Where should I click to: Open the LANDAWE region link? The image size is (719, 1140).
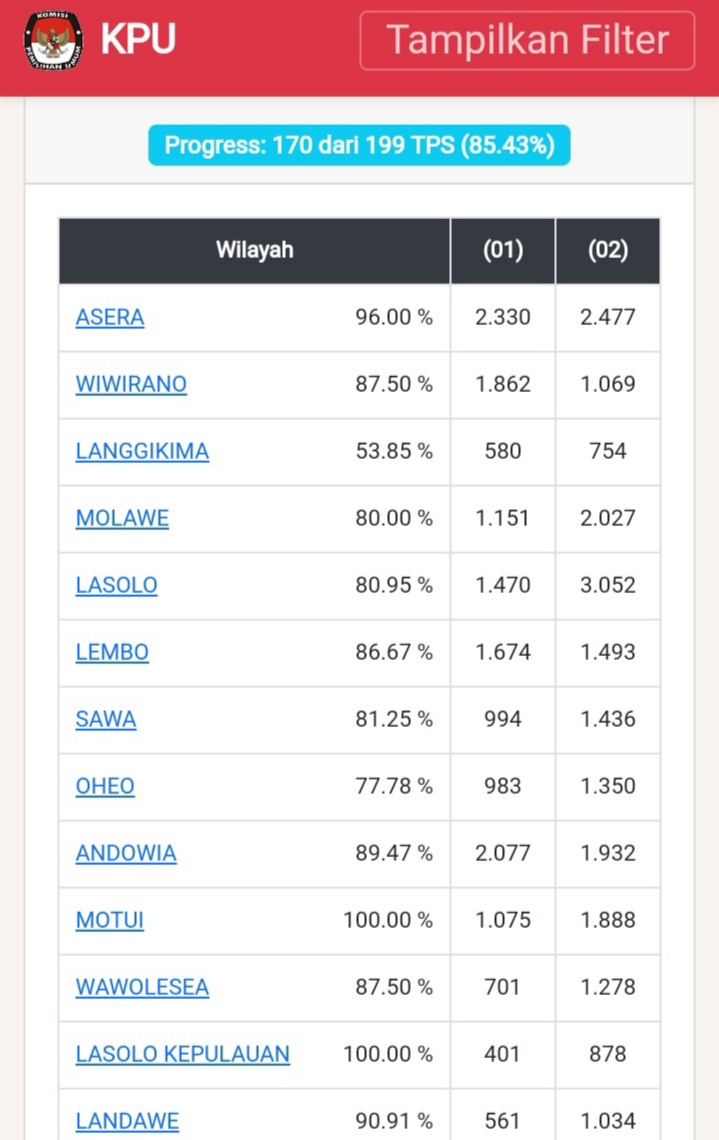click(x=127, y=1120)
